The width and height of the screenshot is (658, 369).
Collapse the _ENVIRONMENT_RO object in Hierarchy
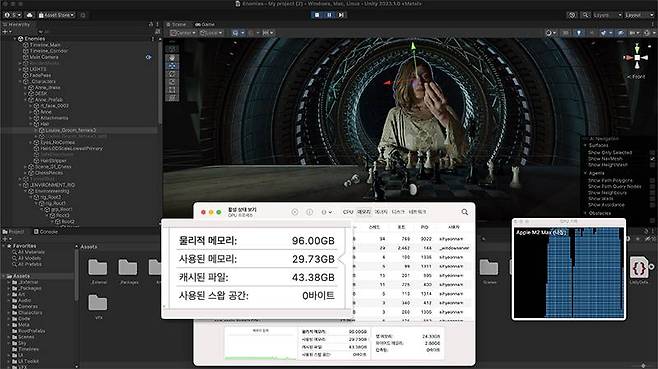(21, 185)
